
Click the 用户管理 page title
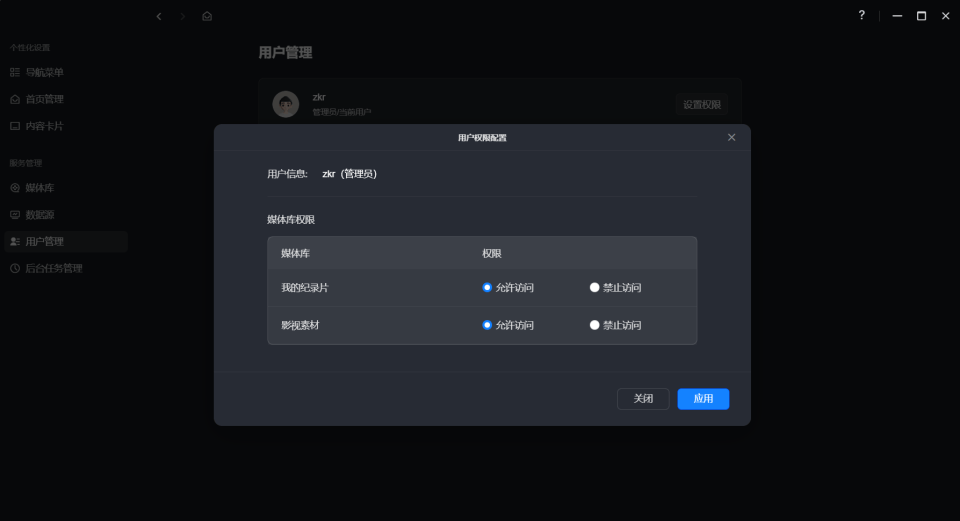click(x=285, y=53)
